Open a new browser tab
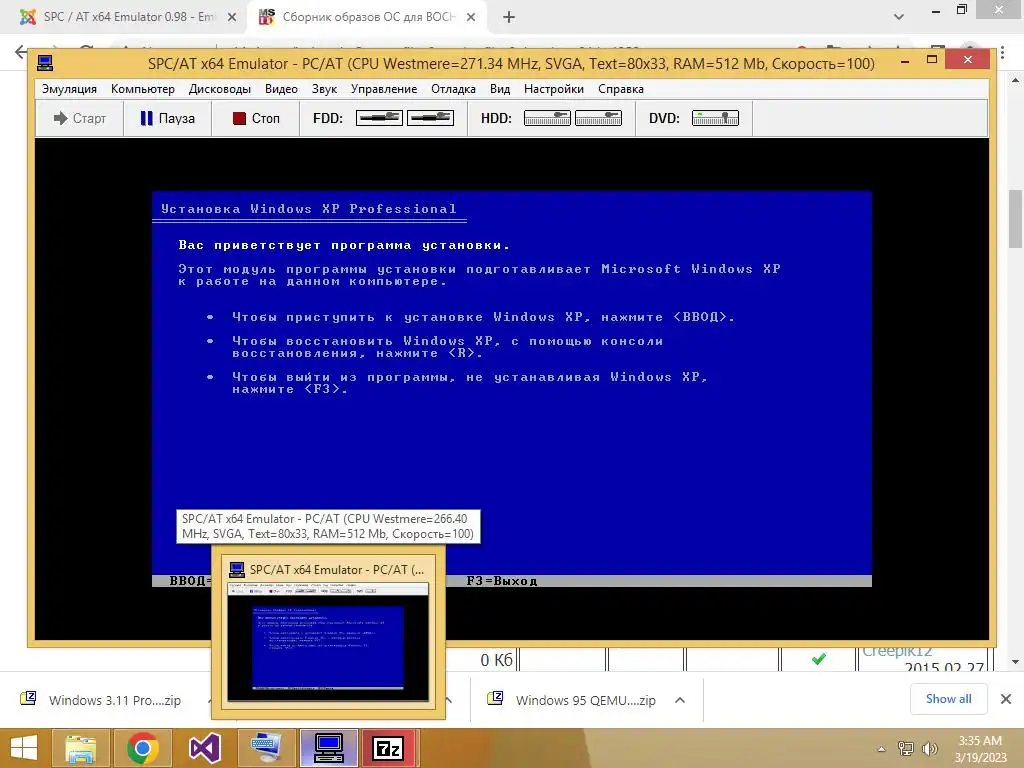Viewport: 1024px width, 768px height. [509, 18]
